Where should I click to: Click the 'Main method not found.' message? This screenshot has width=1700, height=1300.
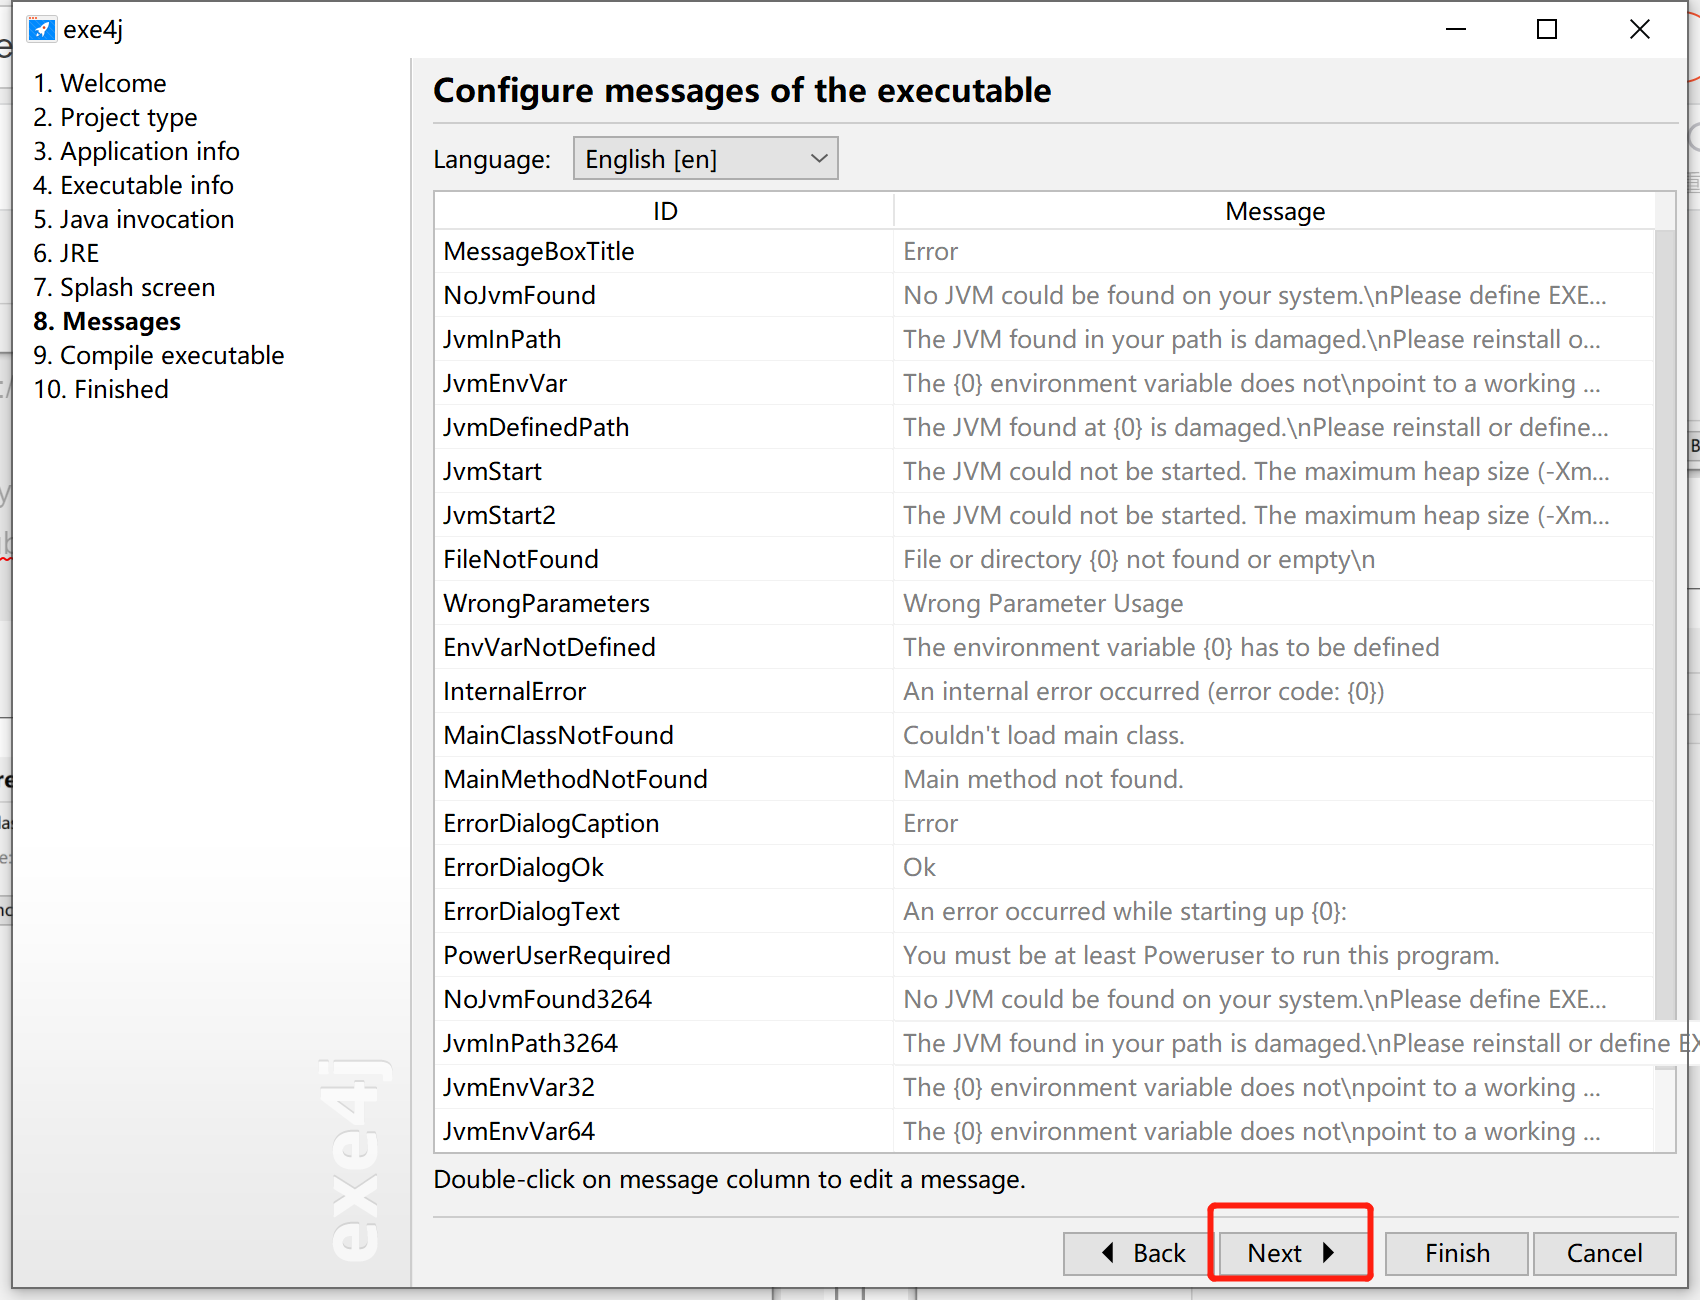pos(1275,779)
